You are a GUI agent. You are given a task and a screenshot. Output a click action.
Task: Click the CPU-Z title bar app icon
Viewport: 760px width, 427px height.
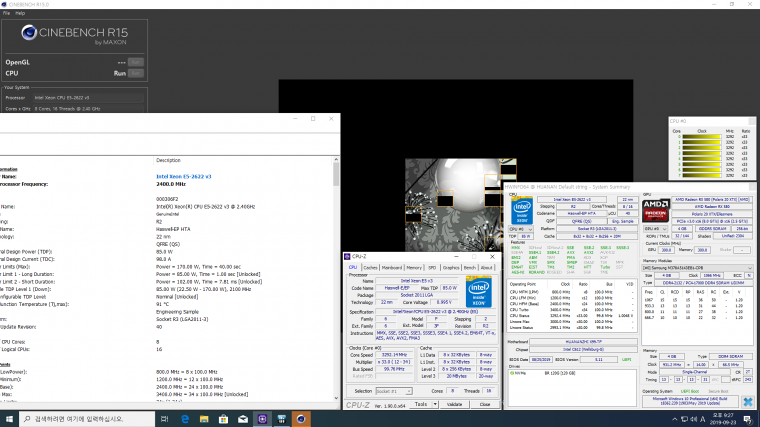[x=347, y=256]
